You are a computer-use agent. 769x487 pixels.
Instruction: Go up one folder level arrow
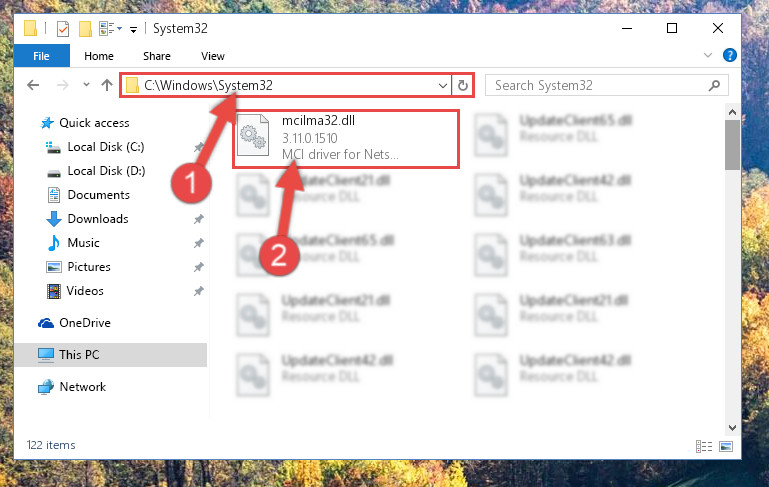click(107, 85)
